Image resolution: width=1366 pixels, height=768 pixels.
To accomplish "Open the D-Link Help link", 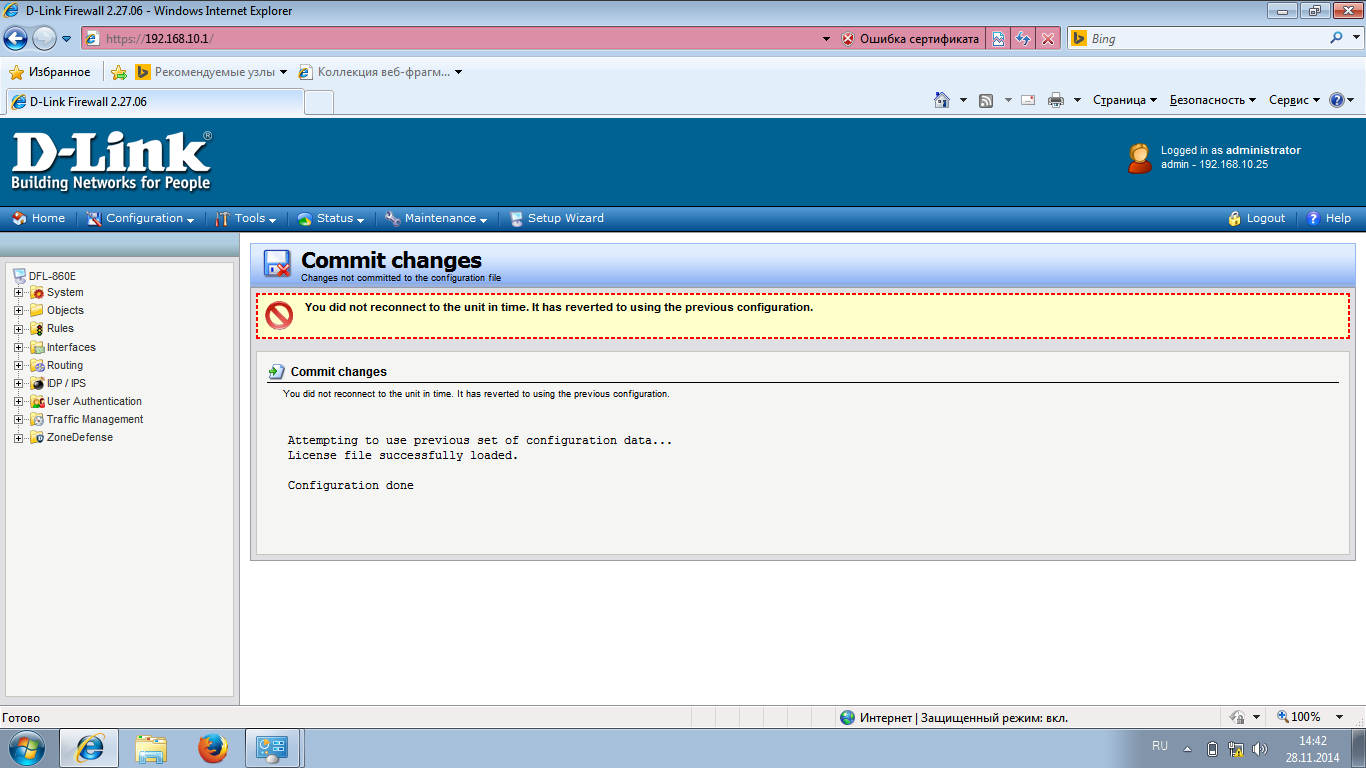I will pyautogui.click(x=1329, y=218).
